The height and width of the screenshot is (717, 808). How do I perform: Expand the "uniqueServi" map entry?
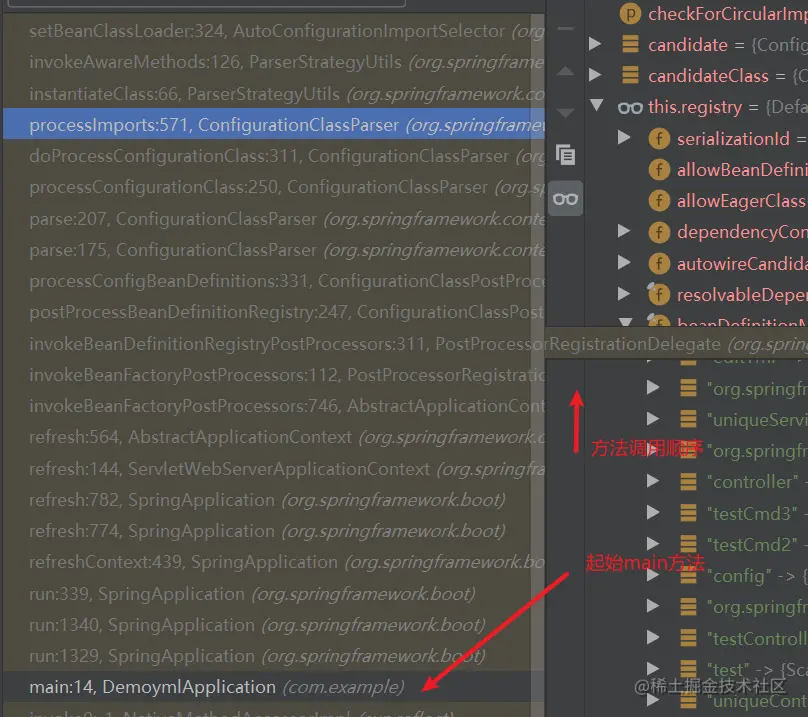(653, 419)
